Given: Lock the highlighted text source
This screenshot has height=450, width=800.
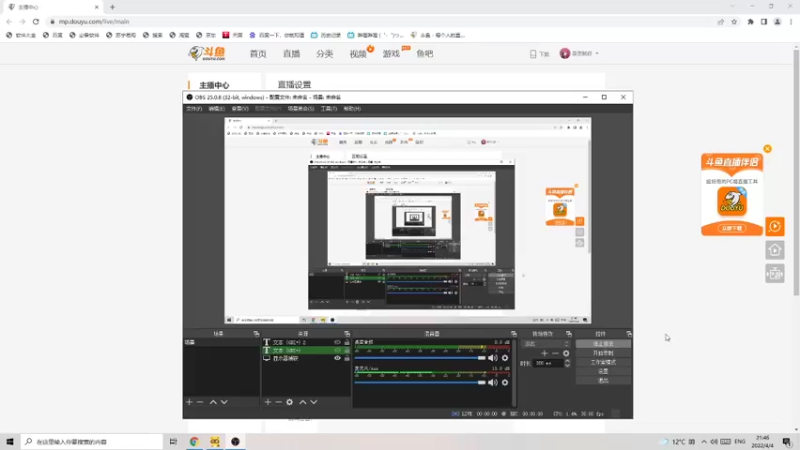Looking at the screenshot, I should (347, 351).
